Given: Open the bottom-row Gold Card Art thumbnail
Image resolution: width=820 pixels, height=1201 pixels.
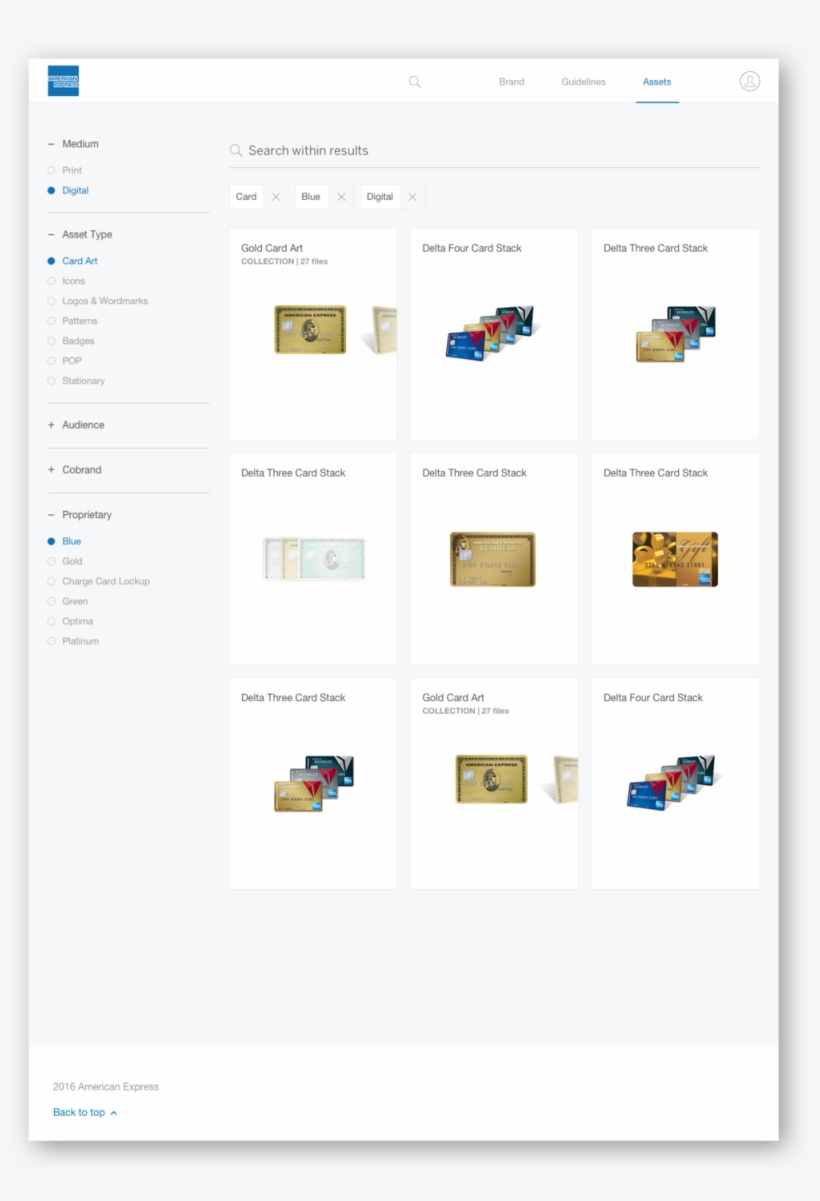Looking at the screenshot, I should (494, 784).
